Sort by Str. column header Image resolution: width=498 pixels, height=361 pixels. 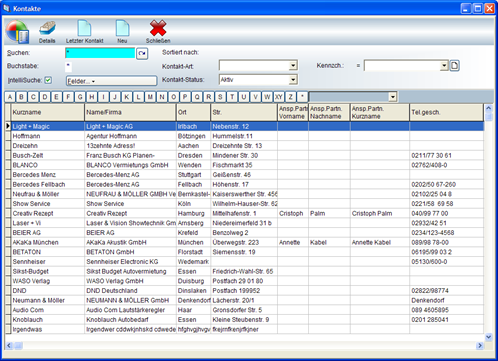[x=244, y=112]
